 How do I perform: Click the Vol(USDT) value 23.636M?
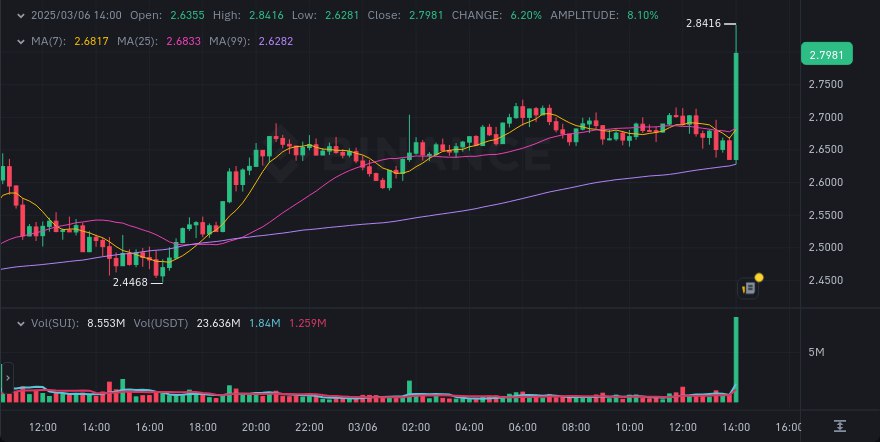pyautogui.click(x=218, y=324)
